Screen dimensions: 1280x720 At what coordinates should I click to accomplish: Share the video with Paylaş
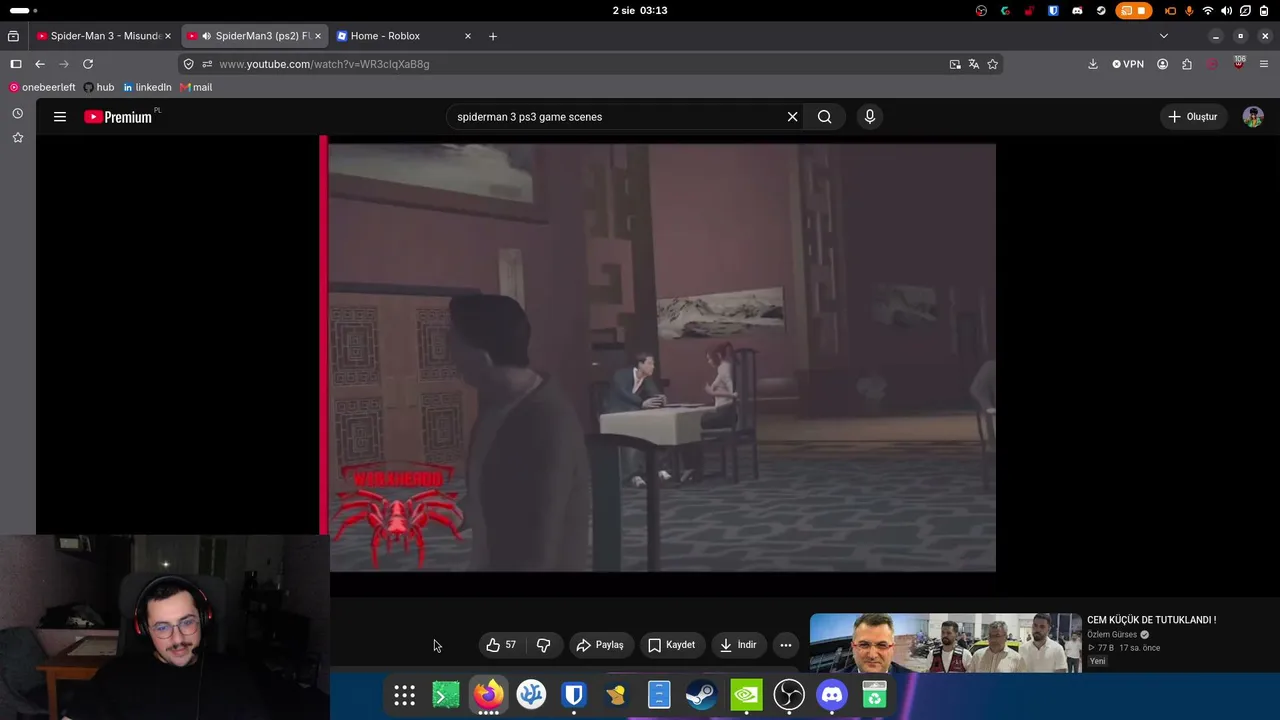[x=600, y=645]
